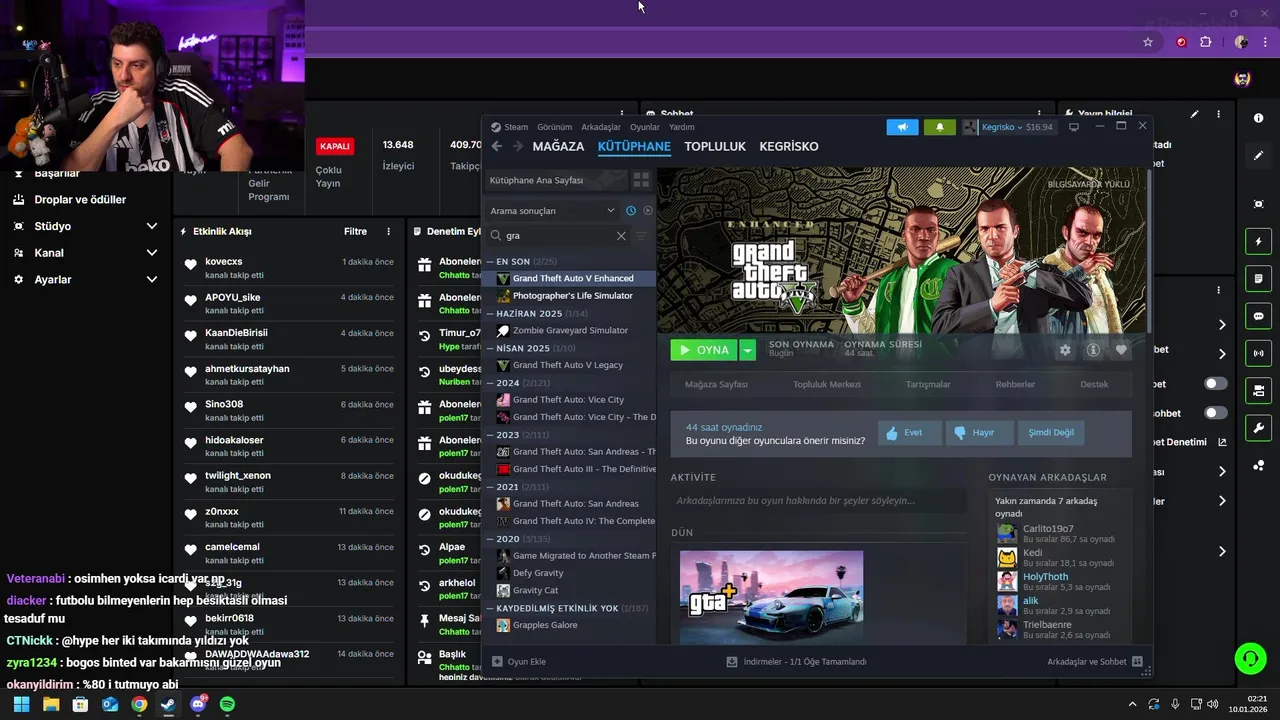Open Arkadaşlar menu in Steam
Viewport: 1280px width, 720px height.
601,127
